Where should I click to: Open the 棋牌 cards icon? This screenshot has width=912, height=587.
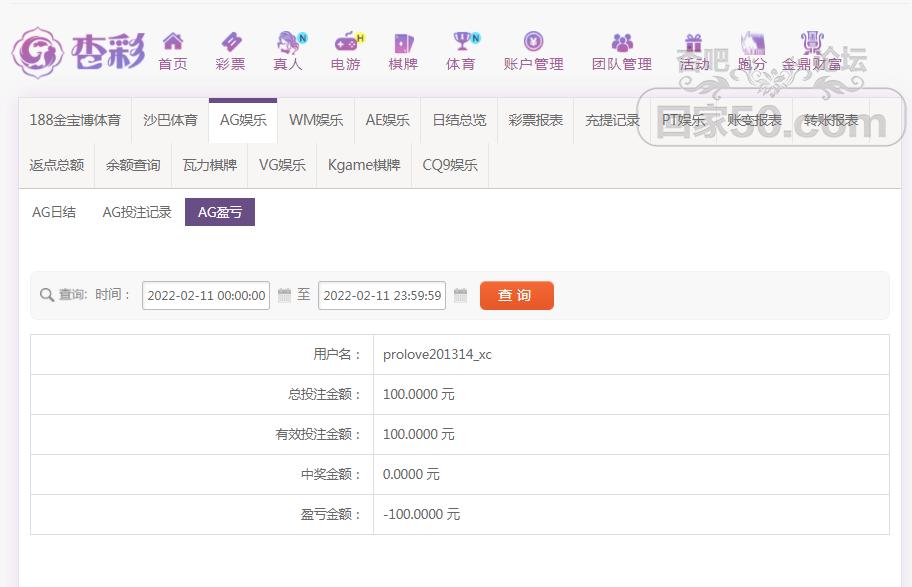coord(404,43)
